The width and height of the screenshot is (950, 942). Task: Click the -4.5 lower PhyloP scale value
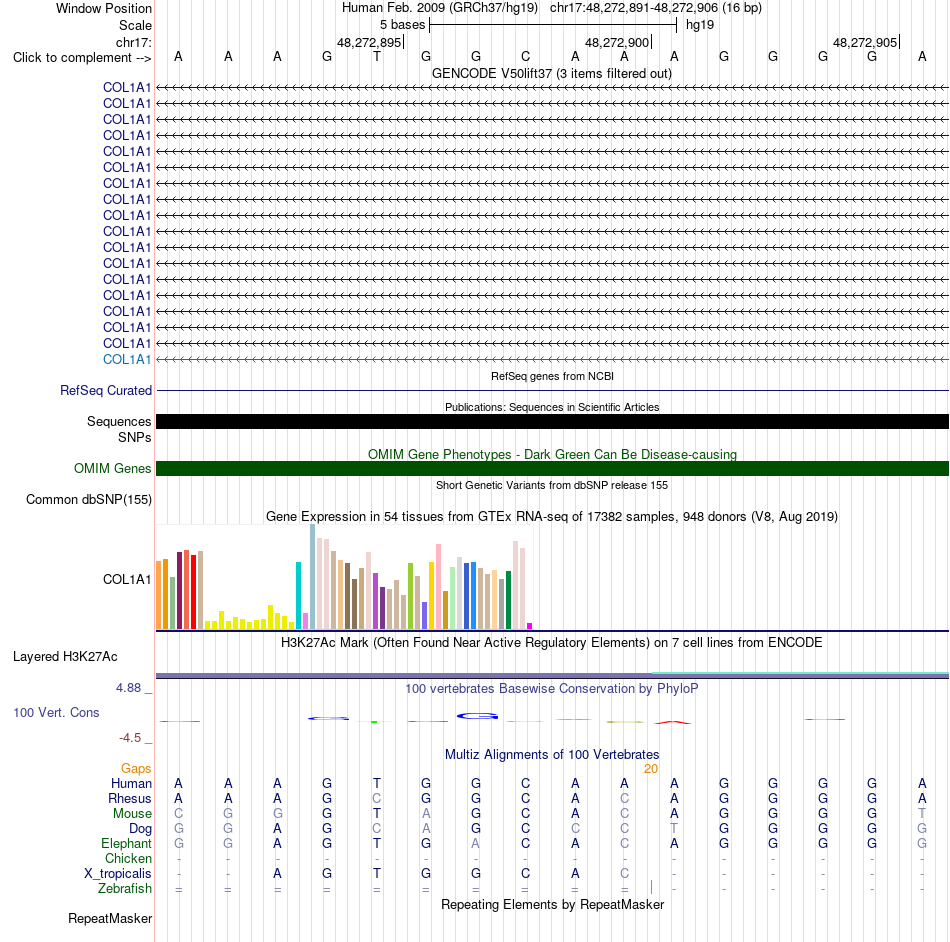click(130, 738)
